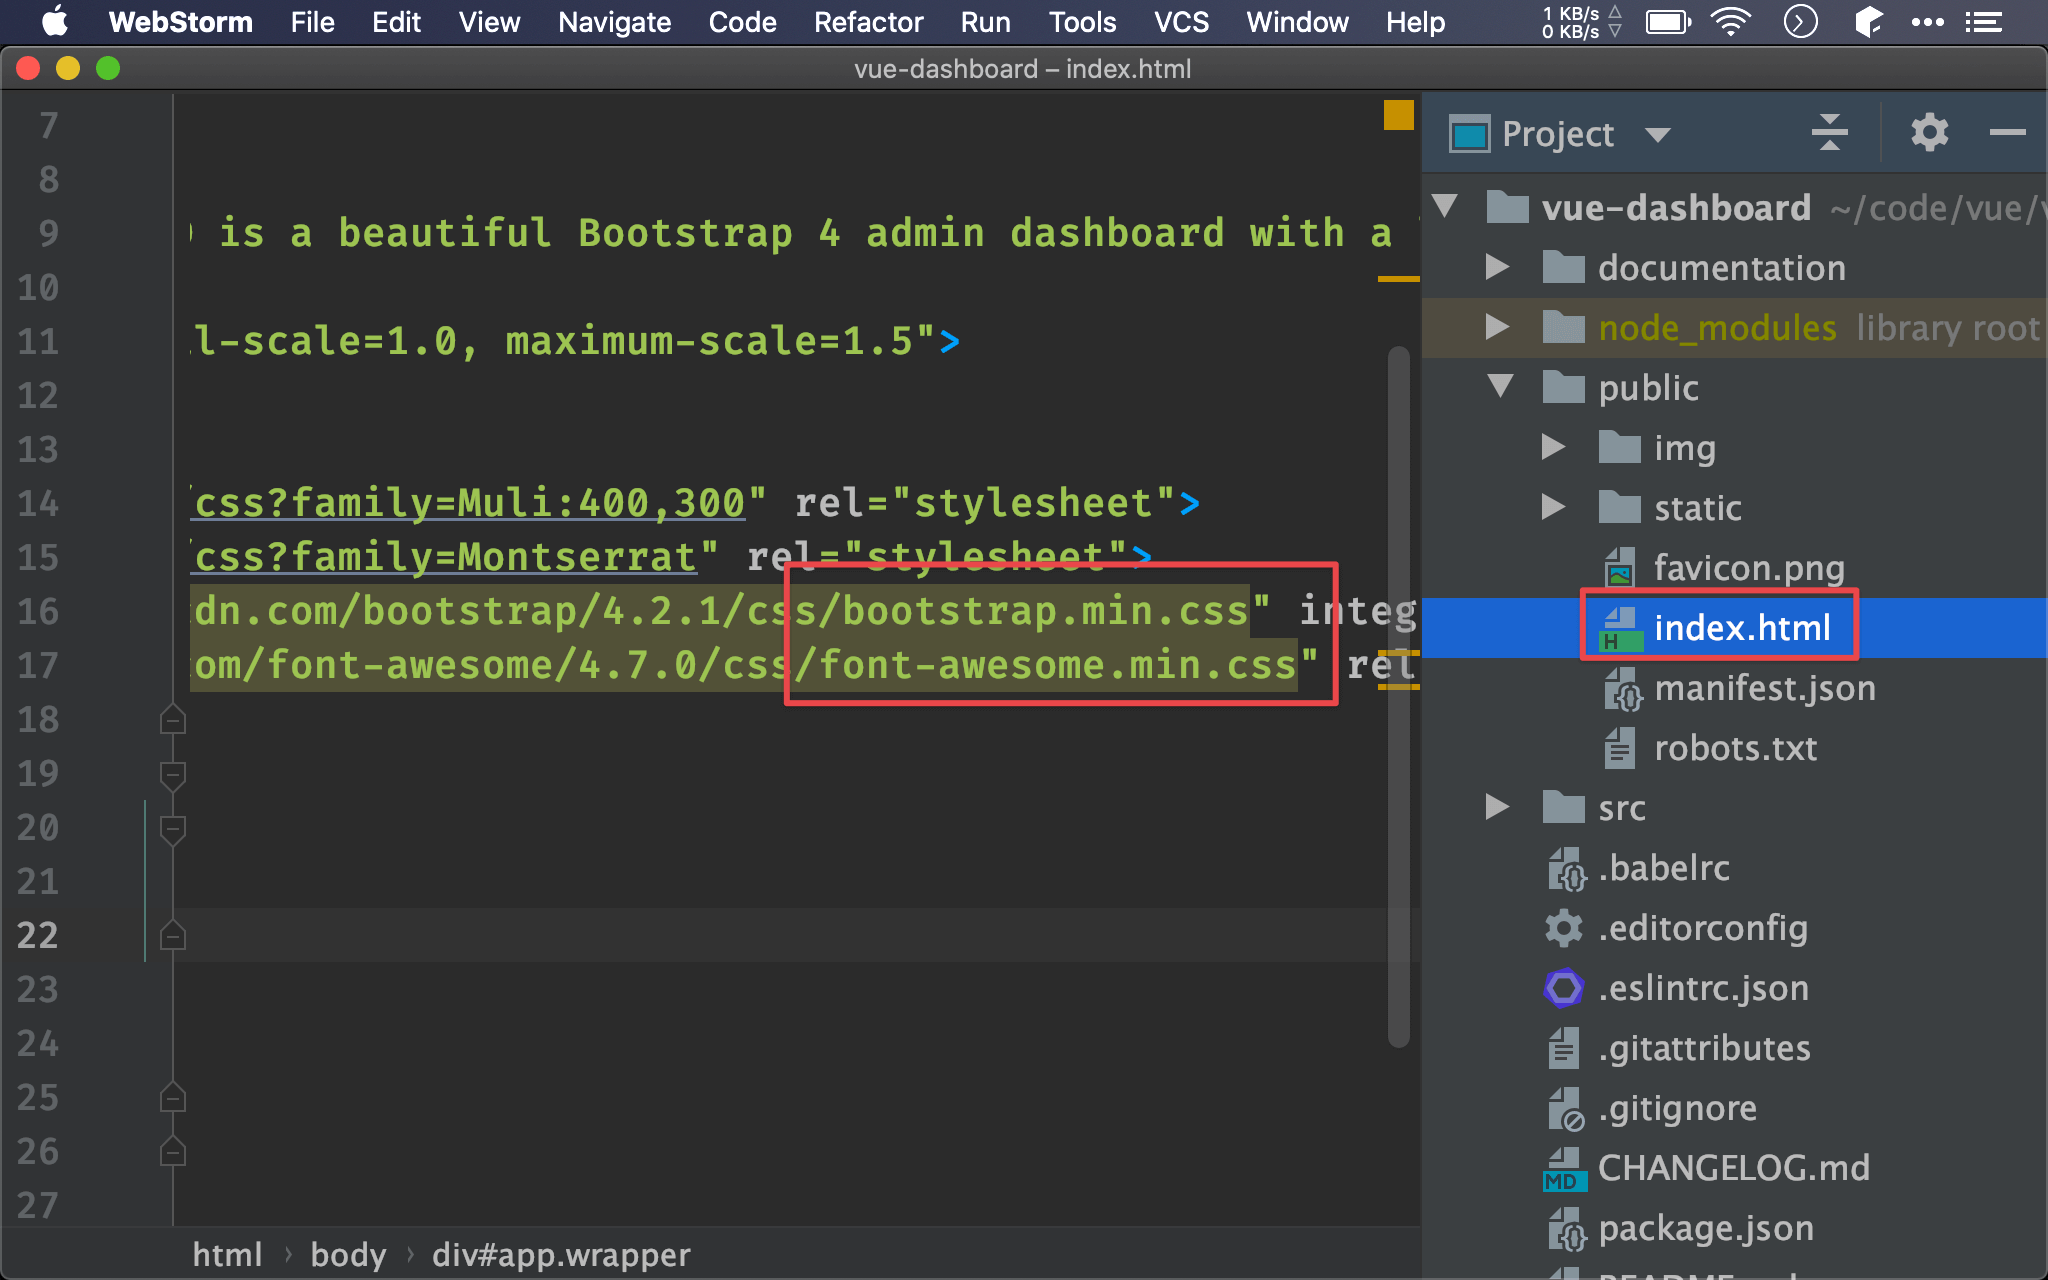Toggle code fold marker on line 18
The width and height of the screenshot is (2048, 1280).
[x=172, y=719]
